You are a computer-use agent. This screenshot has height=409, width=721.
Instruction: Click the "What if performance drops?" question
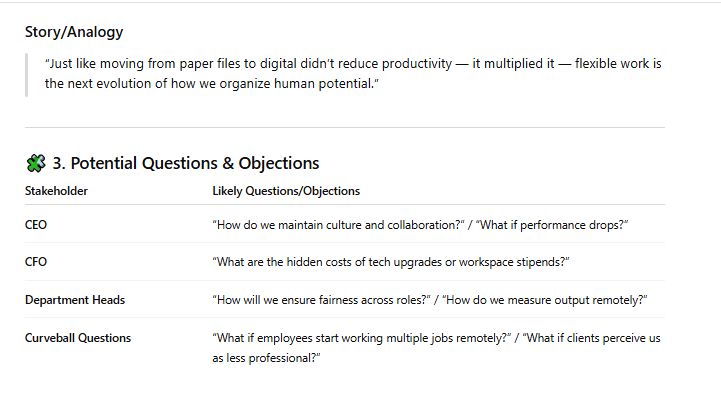click(552, 225)
